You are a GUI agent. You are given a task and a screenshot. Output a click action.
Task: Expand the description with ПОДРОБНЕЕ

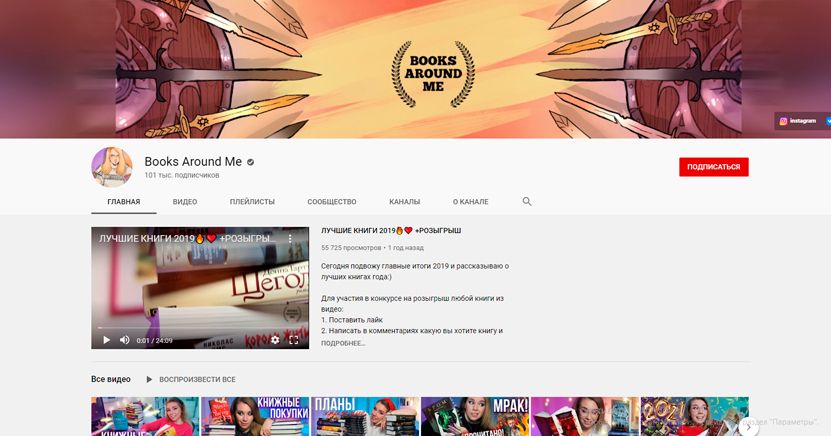(343, 343)
